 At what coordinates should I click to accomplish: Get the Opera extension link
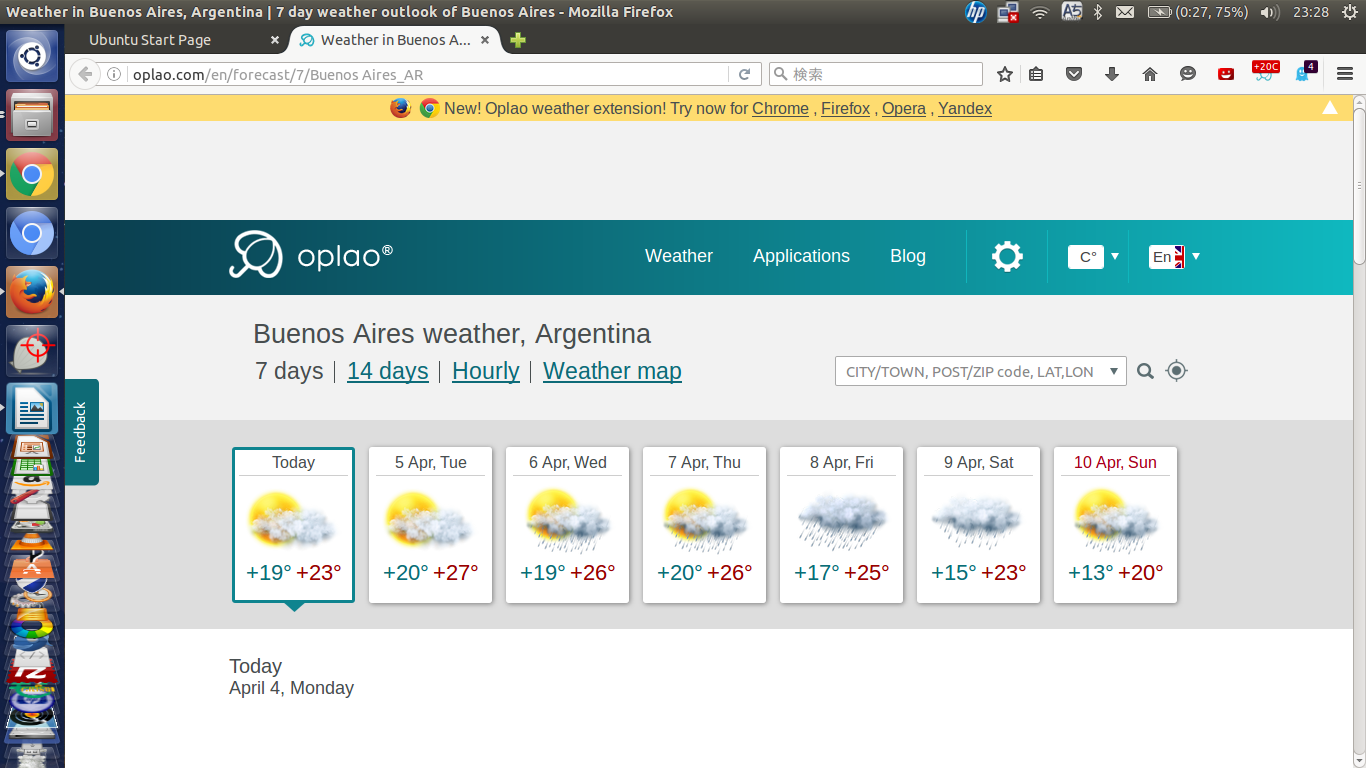pyautogui.click(x=904, y=108)
